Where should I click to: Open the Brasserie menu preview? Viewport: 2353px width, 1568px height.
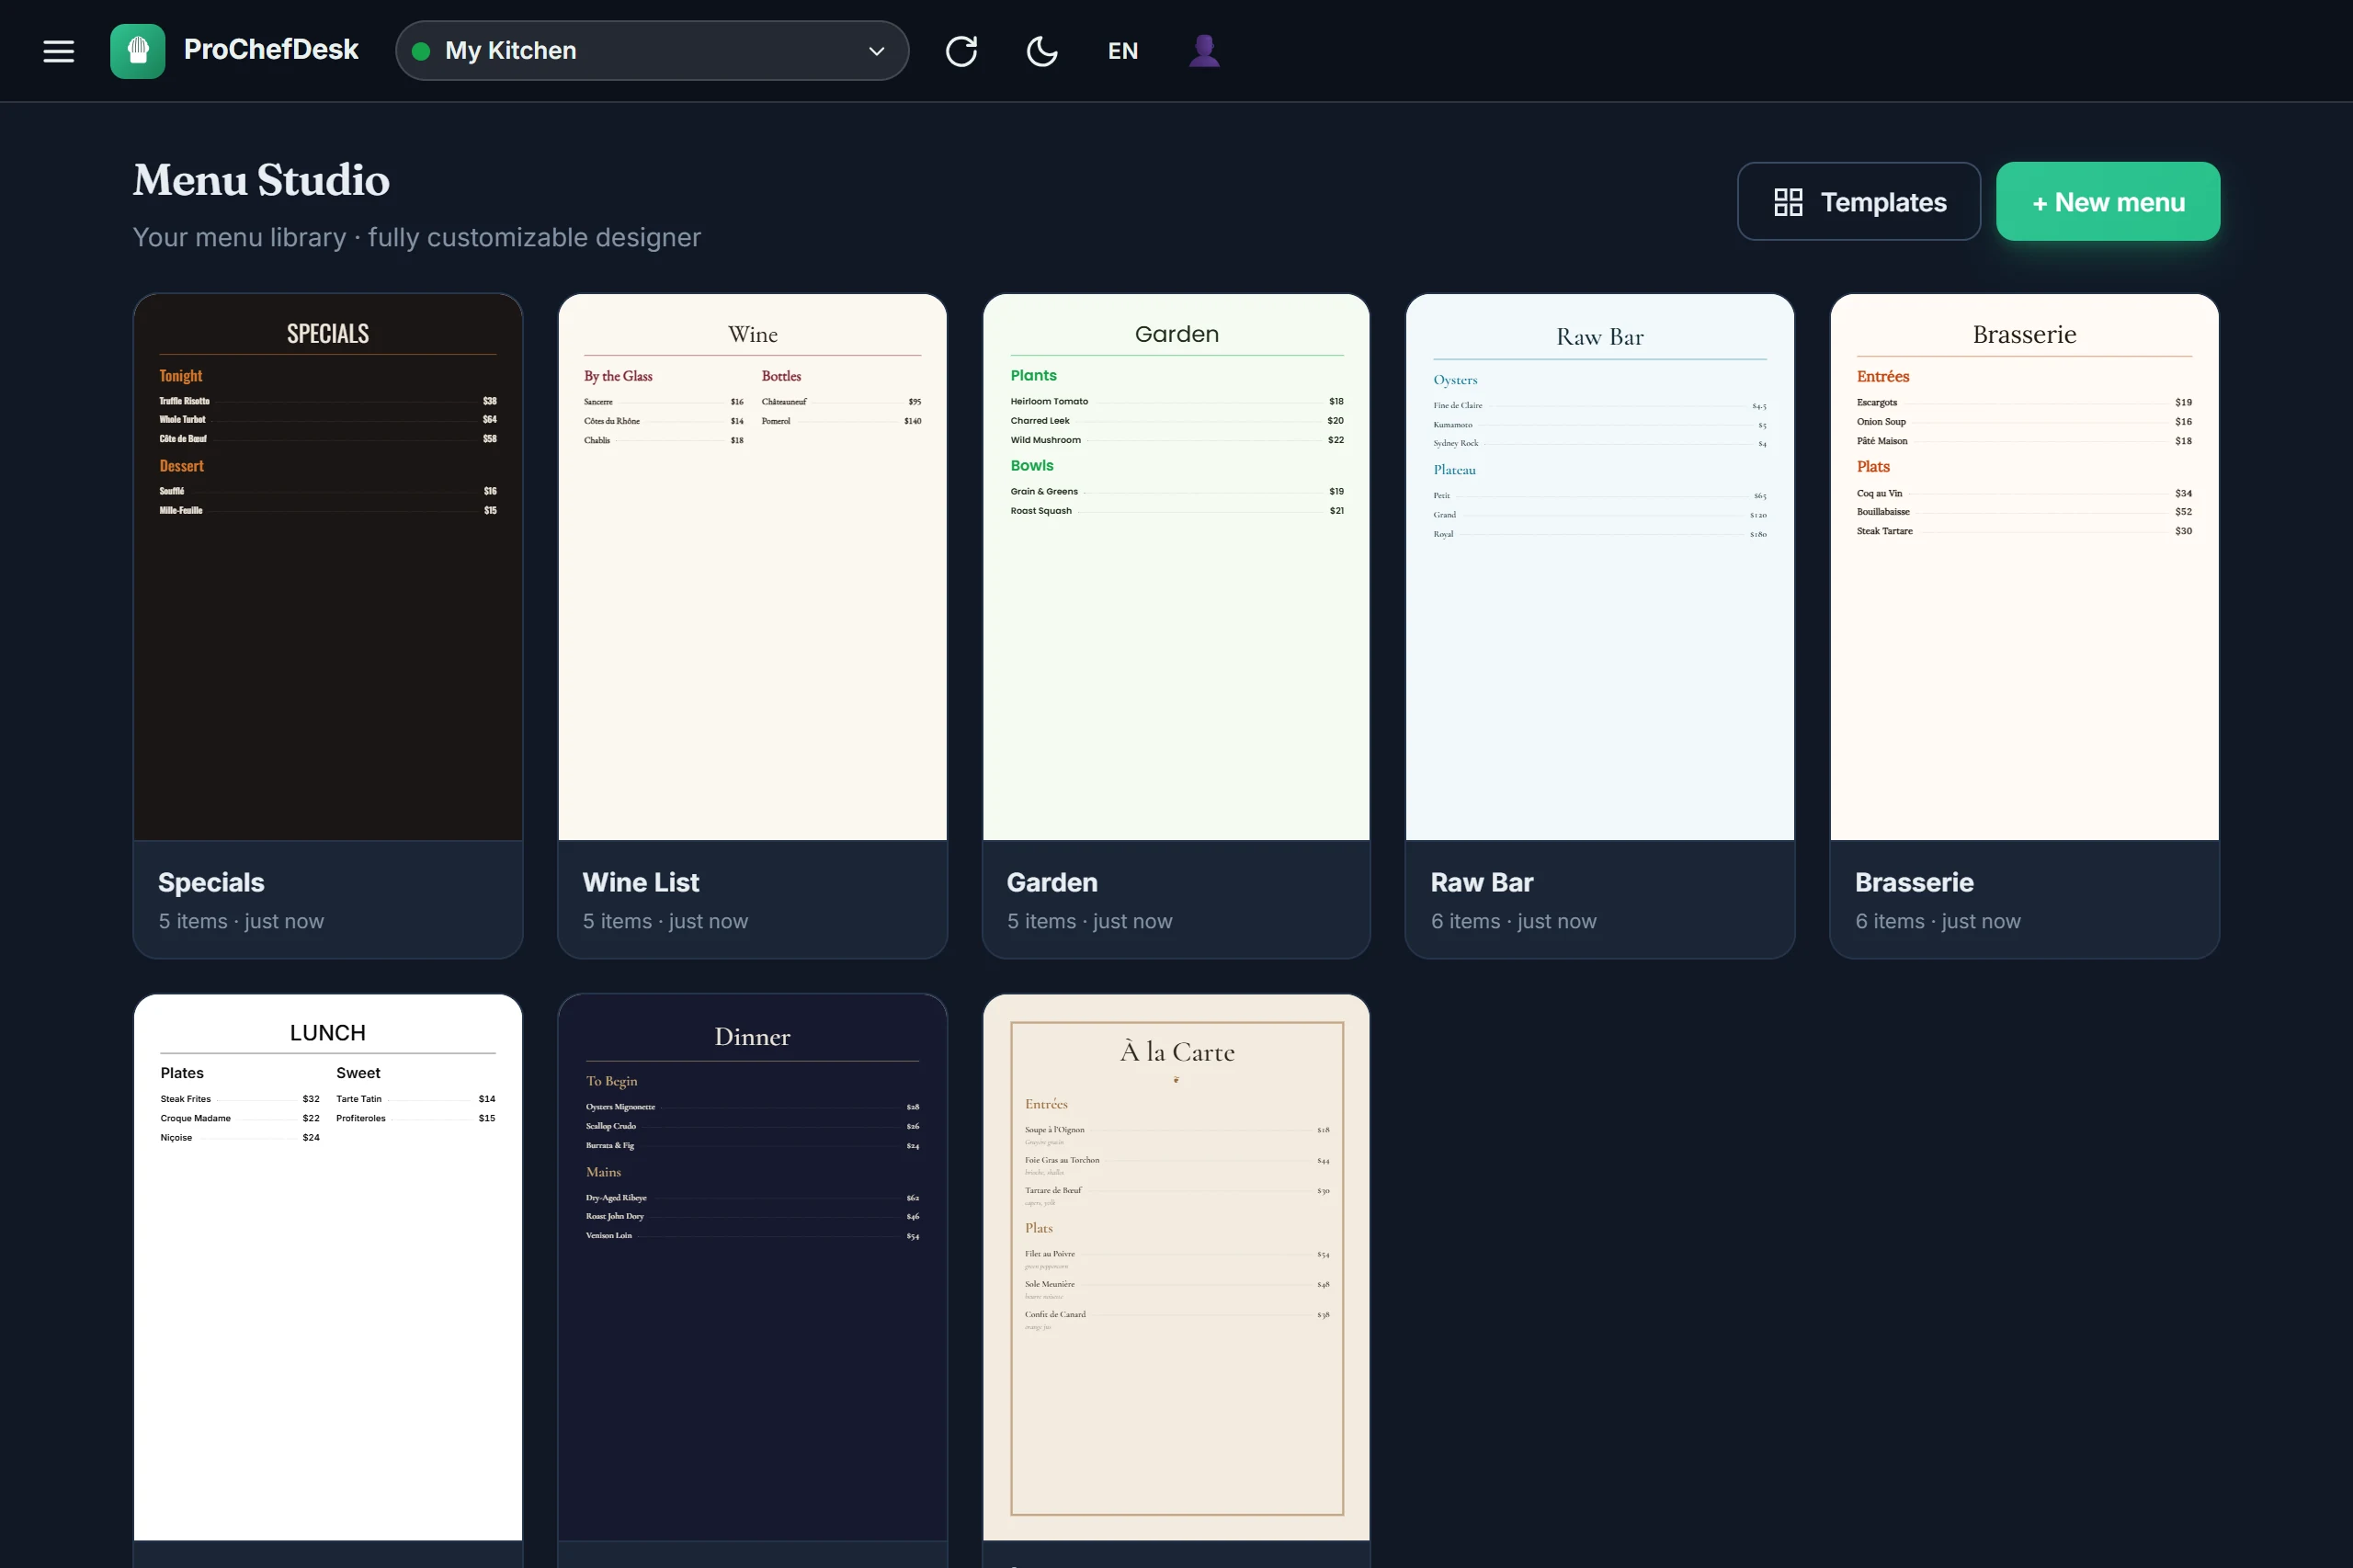(x=2024, y=567)
